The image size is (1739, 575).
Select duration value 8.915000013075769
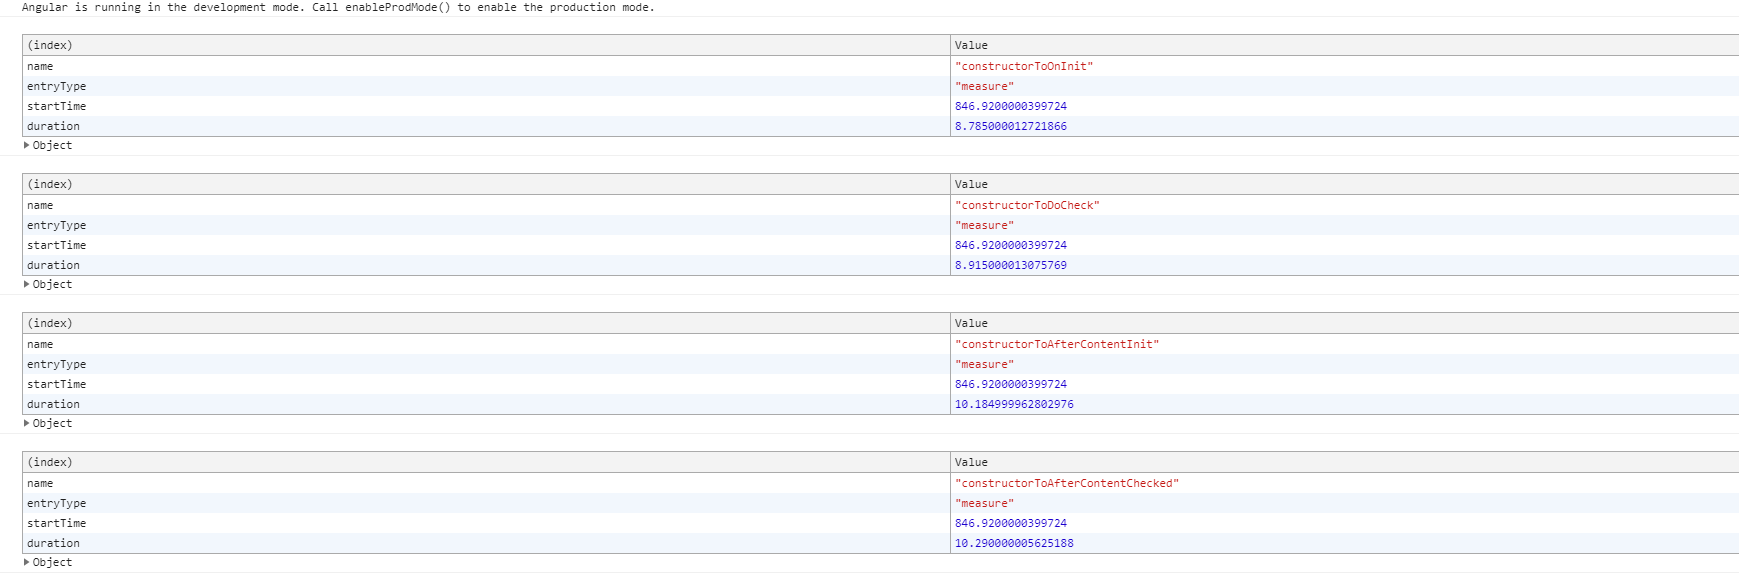(1011, 265)
